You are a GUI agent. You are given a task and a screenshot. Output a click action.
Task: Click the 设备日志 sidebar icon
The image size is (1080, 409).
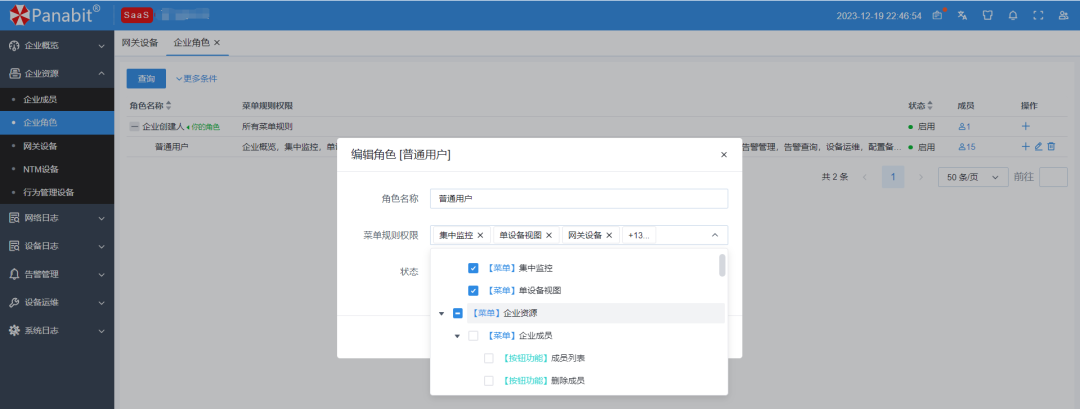point(14,246)
